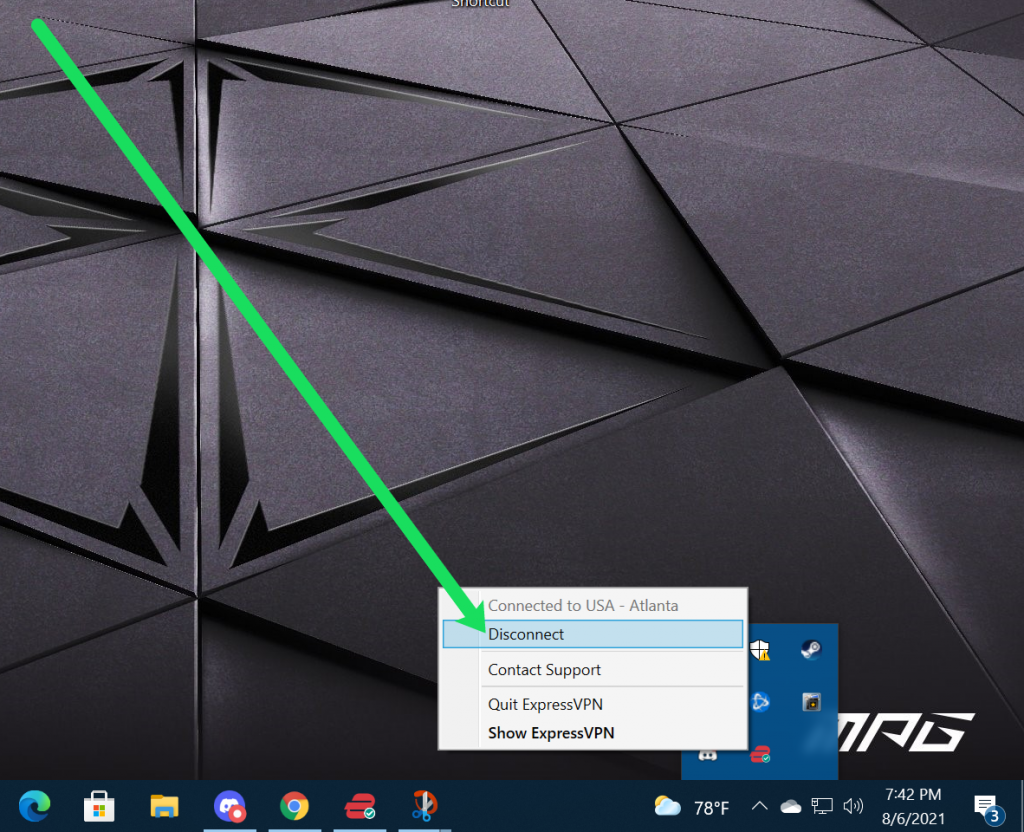Open File Explorer from the taskbar
This screenshot has width=1024, height=832.
[164, 806]
